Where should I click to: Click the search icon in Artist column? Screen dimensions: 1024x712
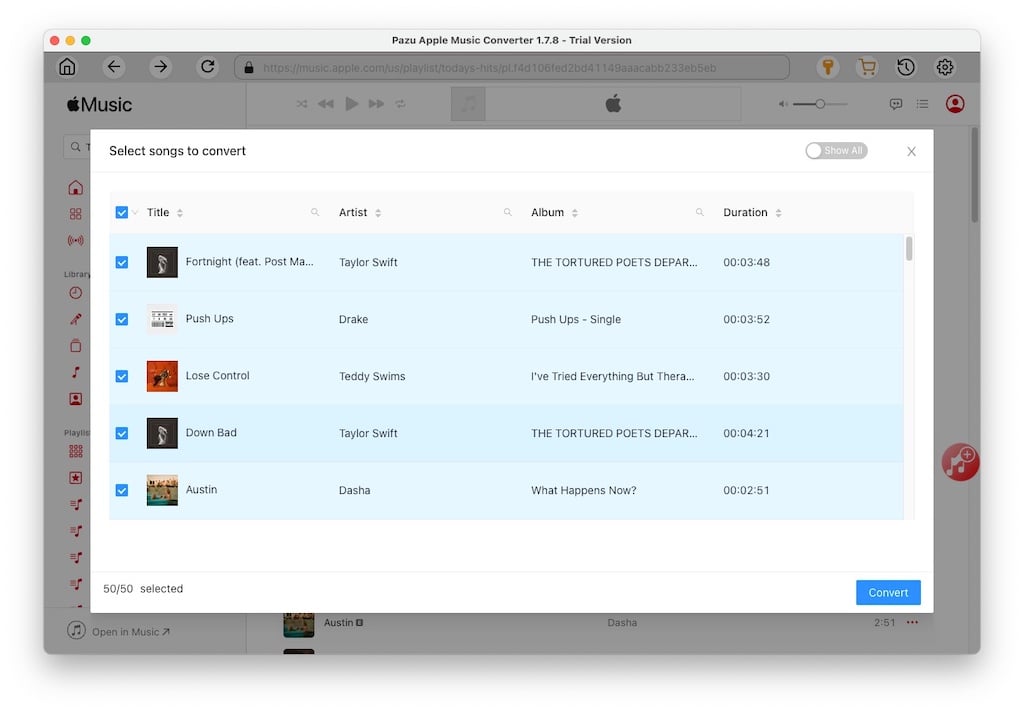click(507, 212)
